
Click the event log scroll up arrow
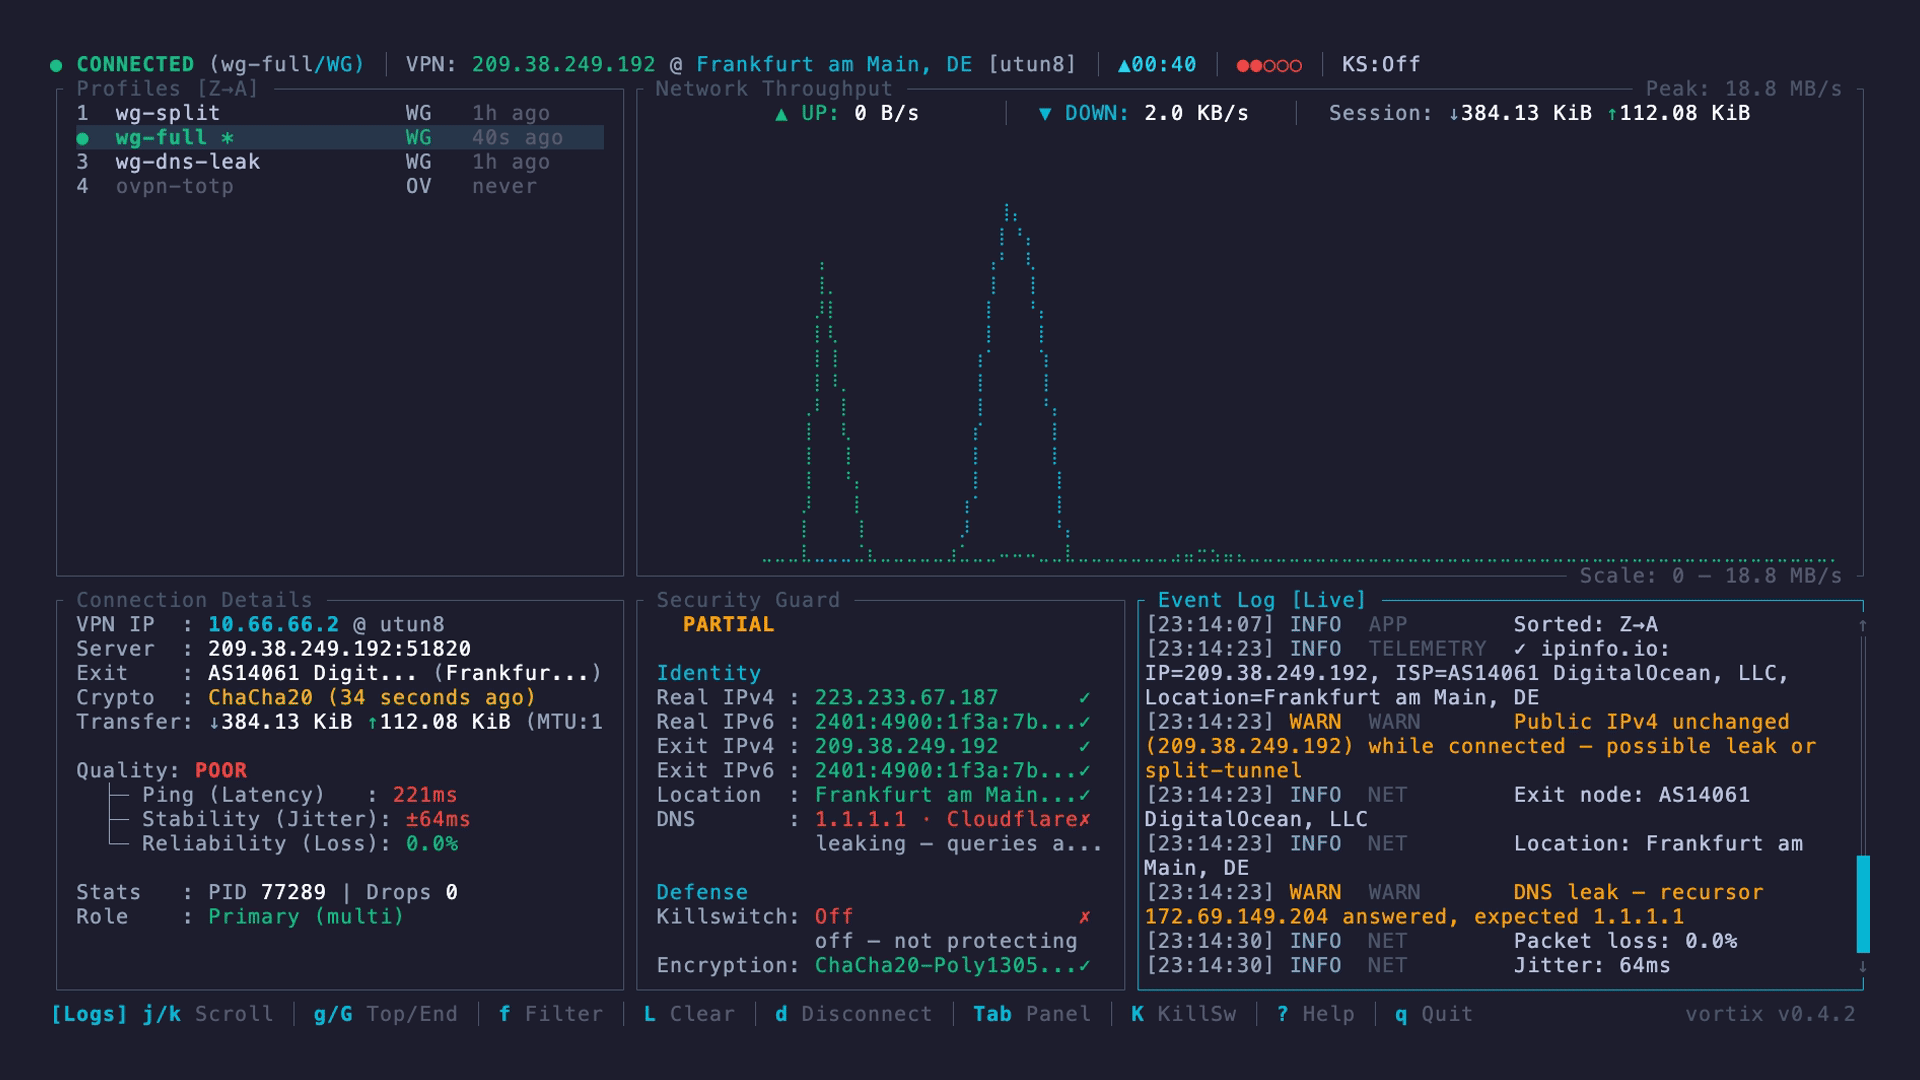point(1863,625)
